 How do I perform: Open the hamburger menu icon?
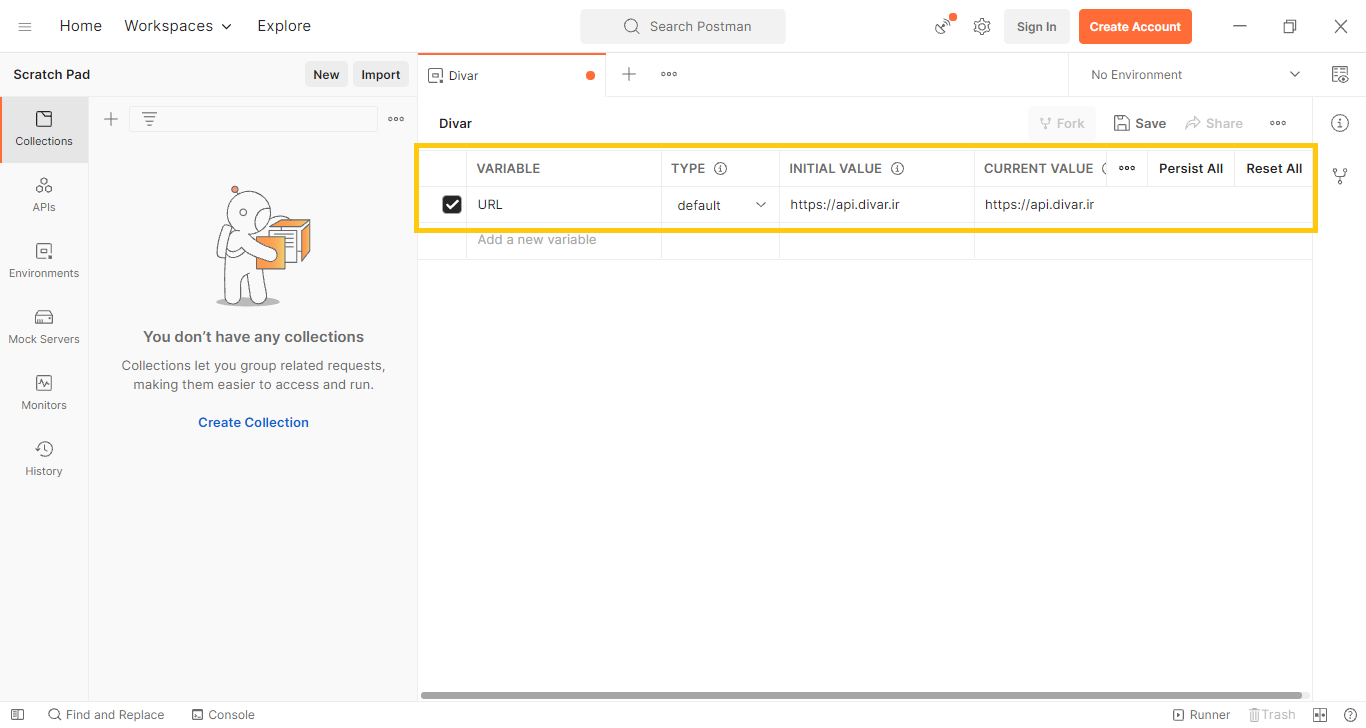pos(25,27)
